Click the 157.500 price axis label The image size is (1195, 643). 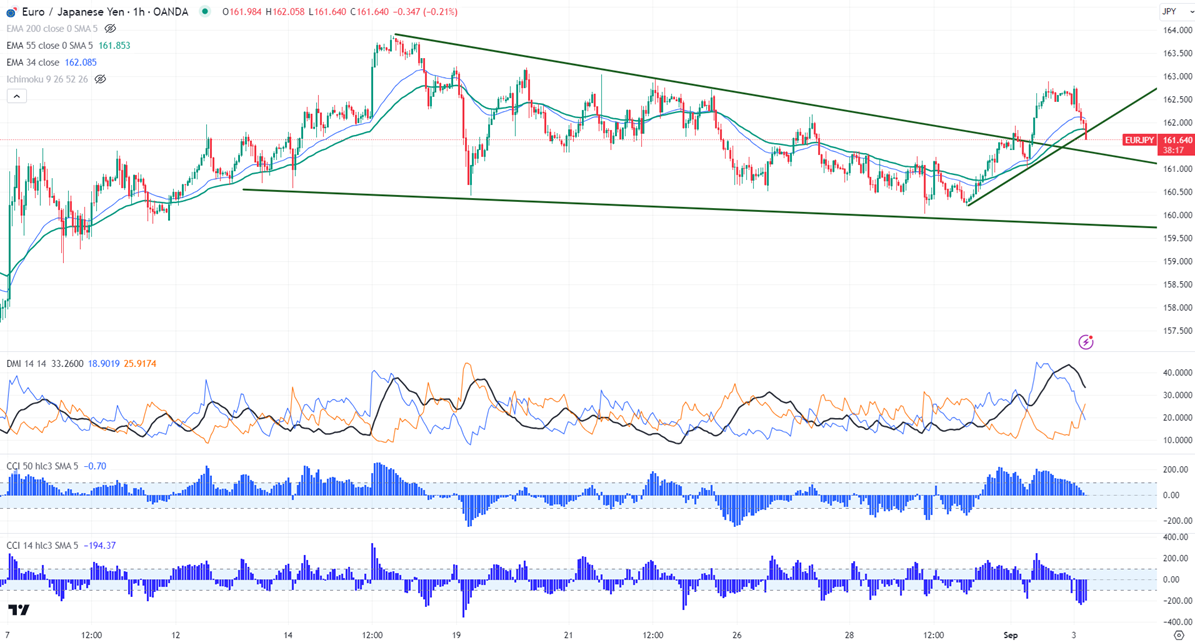(1177, 331)
